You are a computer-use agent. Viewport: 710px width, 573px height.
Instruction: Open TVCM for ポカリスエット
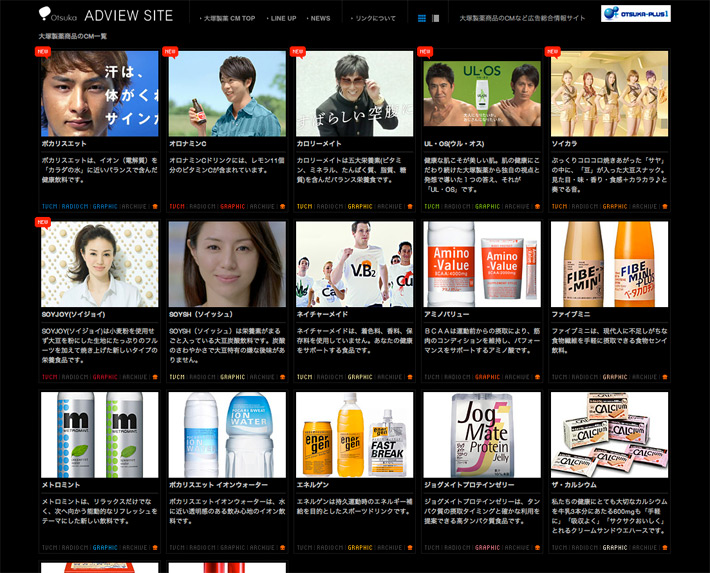coord(50,207)
